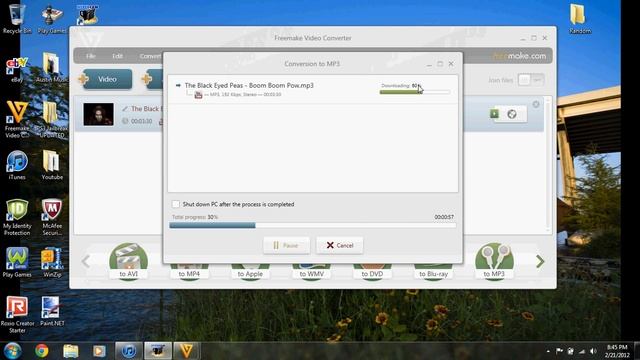
Task: Show hidden system tray icons arrow
Action: [x=548, y=351]
